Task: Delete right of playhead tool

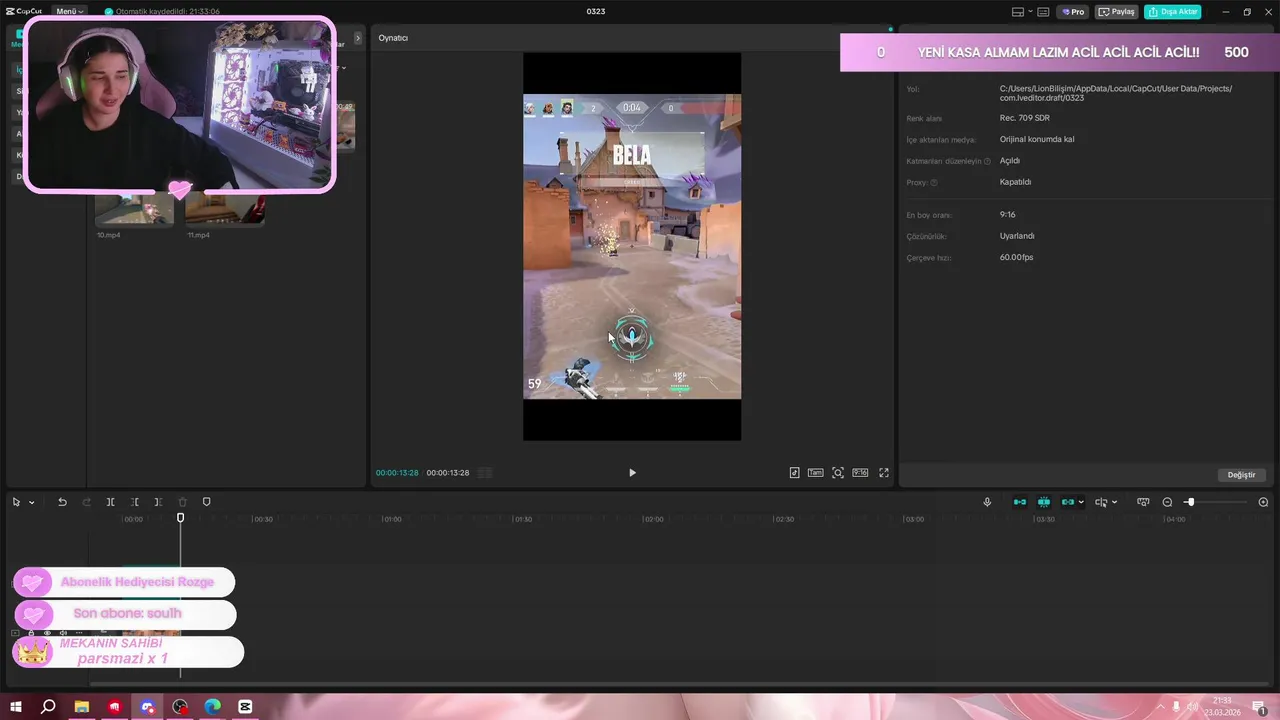Action: pos(158,502)
